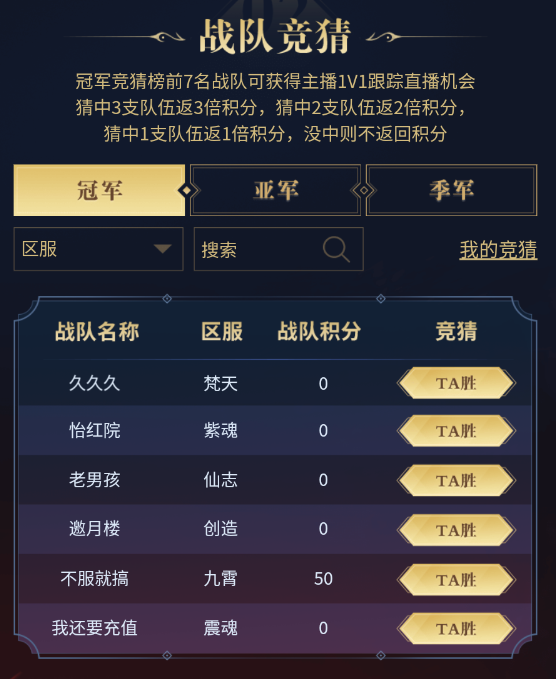Select the 冠军 tab
This screenshot has width=556, height=679.
[99, 190]
